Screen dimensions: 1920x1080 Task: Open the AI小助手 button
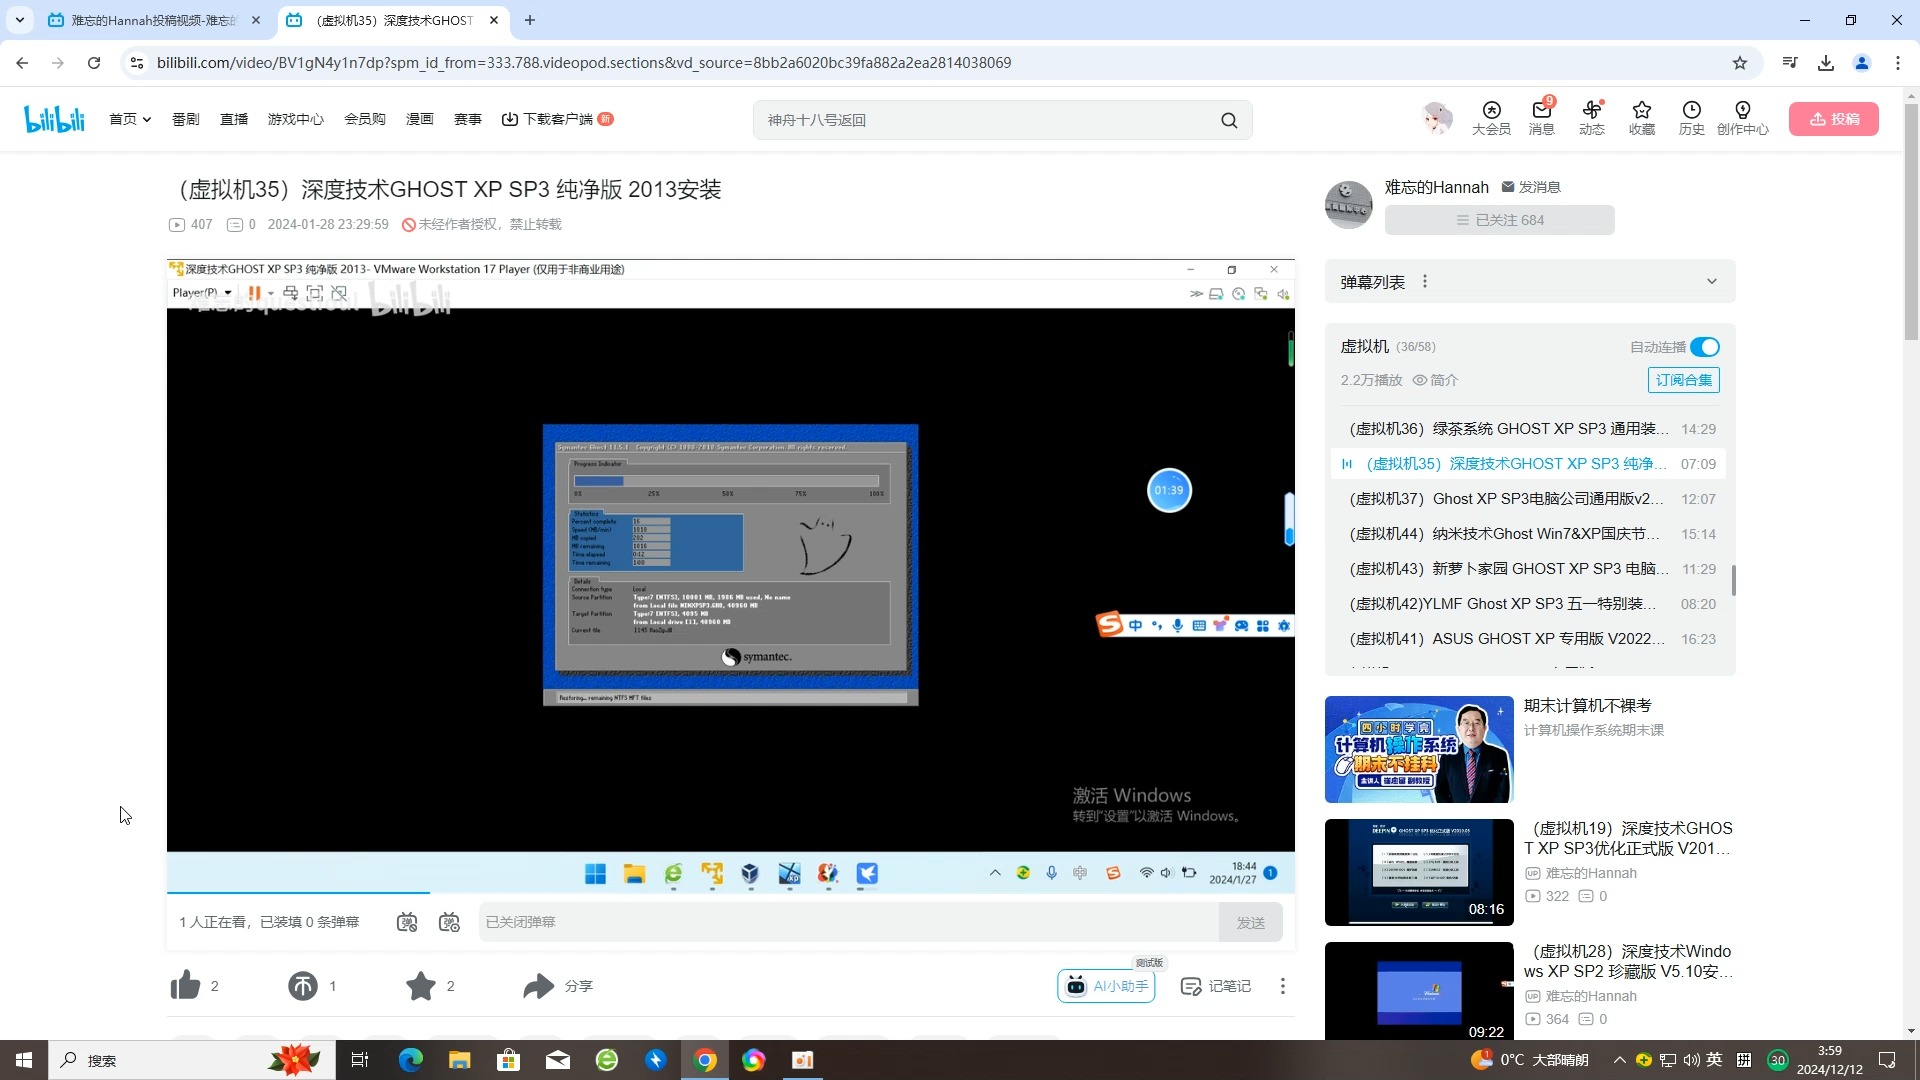click(x=1106, y=986)
